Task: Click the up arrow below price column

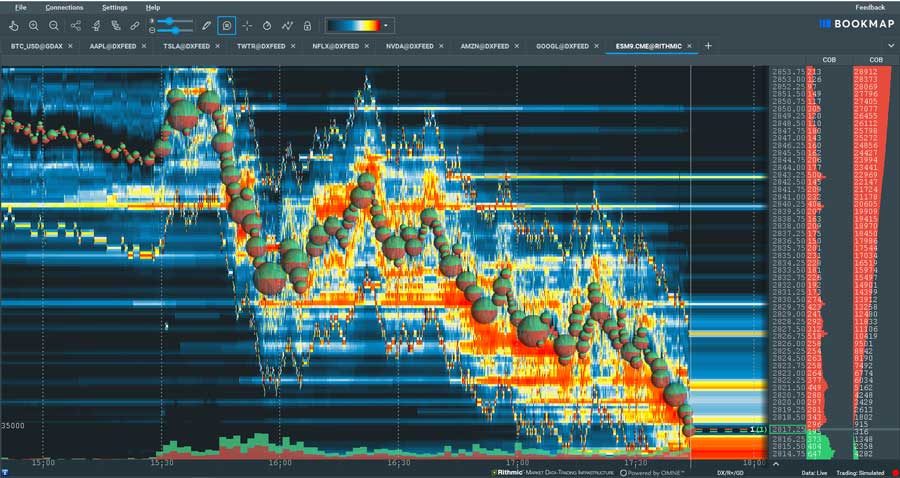Action: click(x=775, y=464)
